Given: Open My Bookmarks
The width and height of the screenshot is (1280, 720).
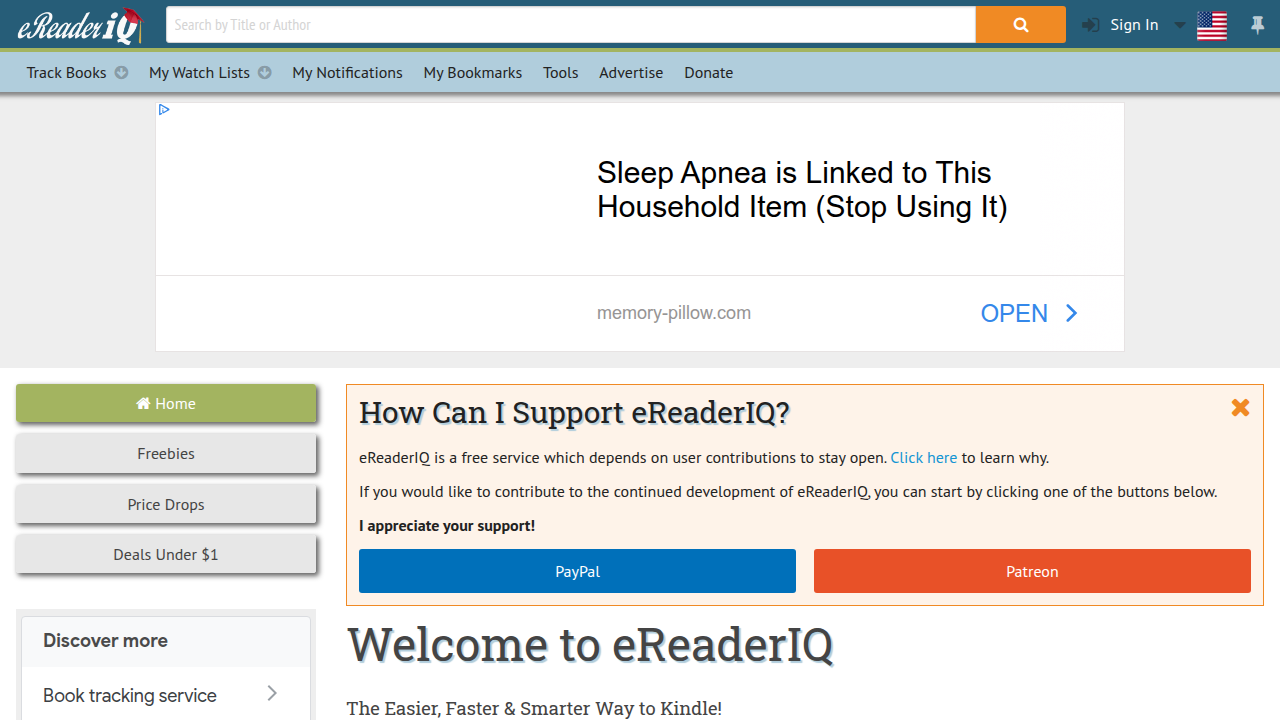Looking at the screenshot, I should pyautogui.click(x=473, y=72).
